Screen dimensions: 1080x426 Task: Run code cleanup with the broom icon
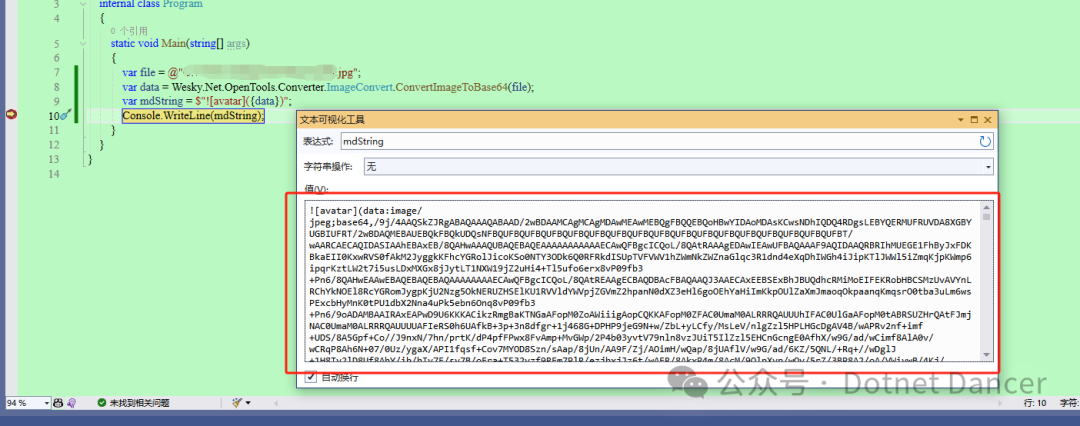tap(237, 403)
